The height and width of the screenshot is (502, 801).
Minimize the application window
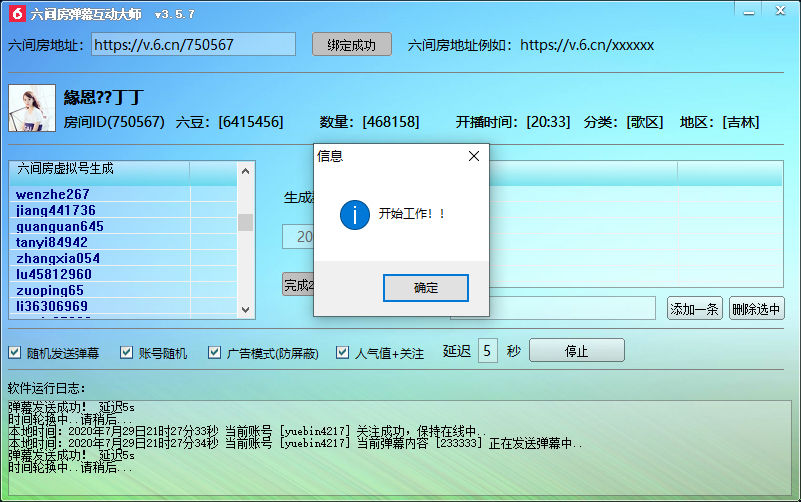749,11
